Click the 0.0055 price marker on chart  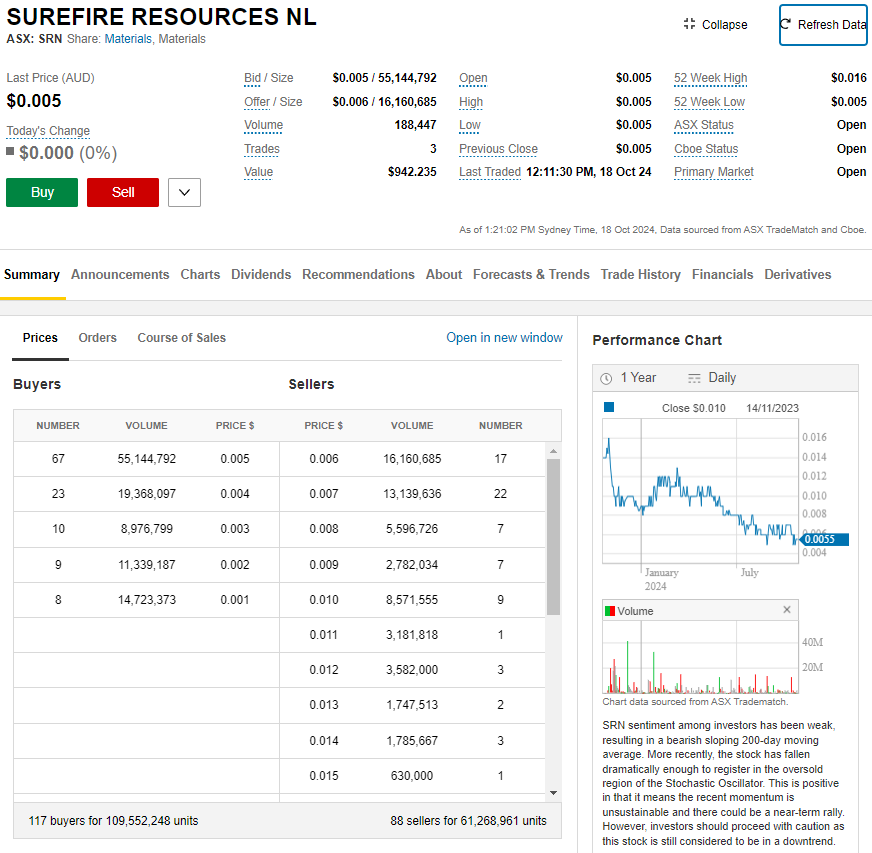[824, 539]
